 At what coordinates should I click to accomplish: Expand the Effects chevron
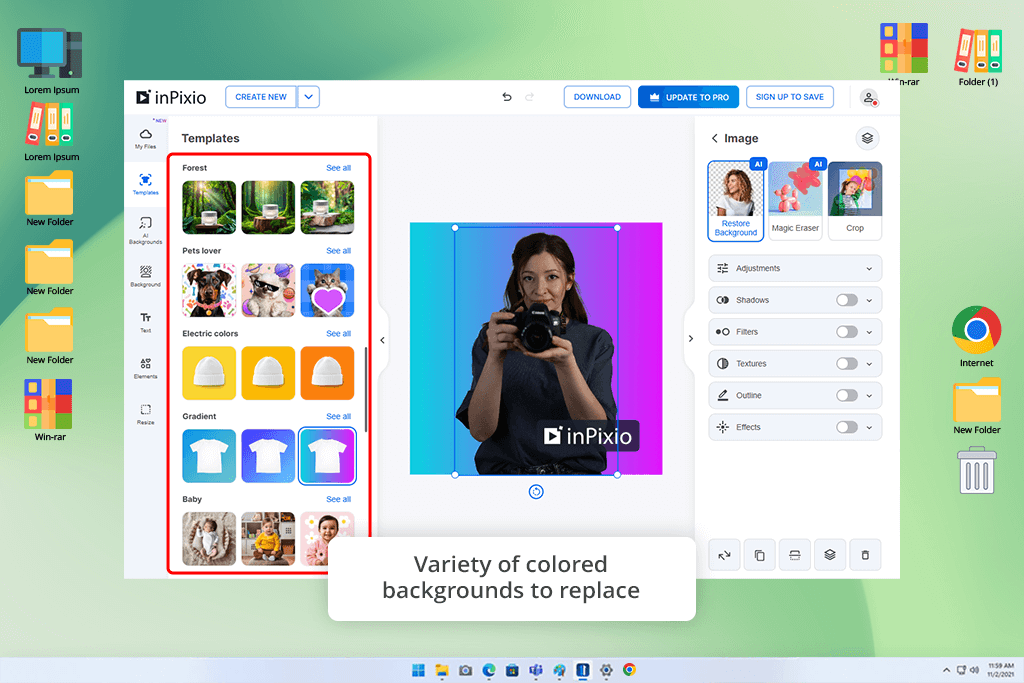pos(869,428)
